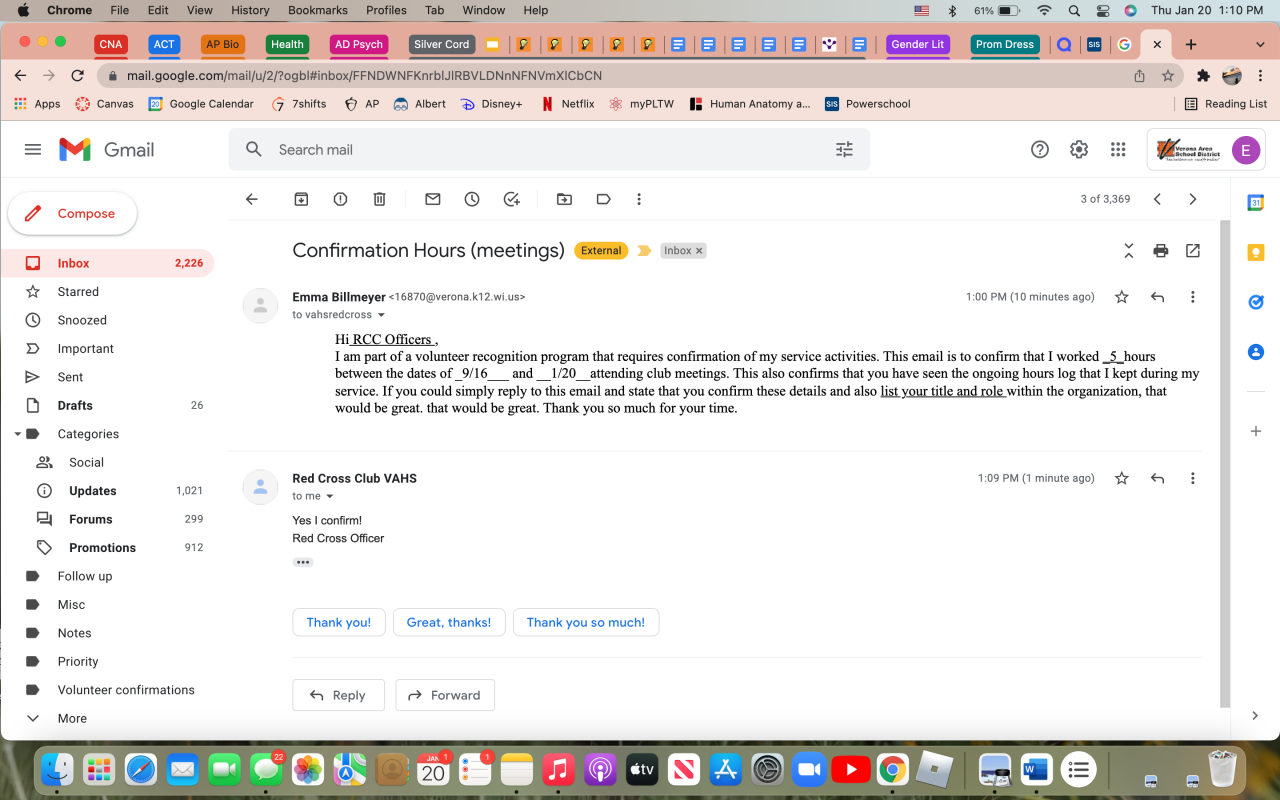
Task: Star Emma Billmeyer's message
Action: (1122, 297)
